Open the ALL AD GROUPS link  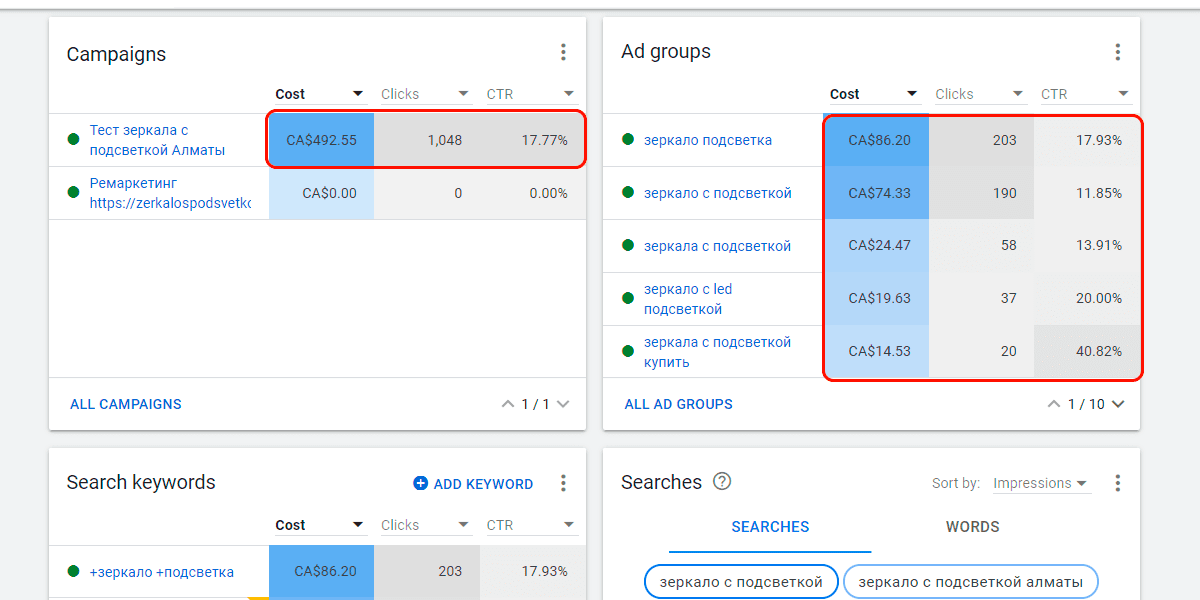(x=678, y=404)
